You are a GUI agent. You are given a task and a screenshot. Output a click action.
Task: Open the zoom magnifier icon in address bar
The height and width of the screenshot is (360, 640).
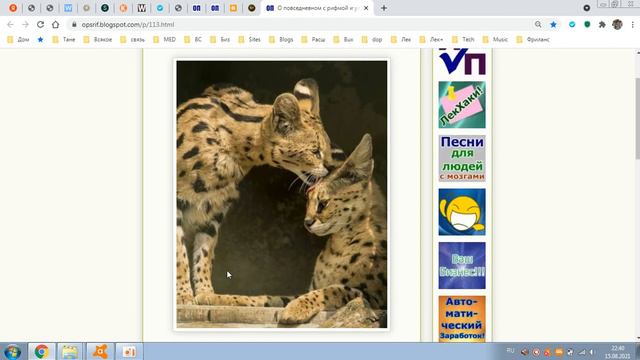pos(538,24)
